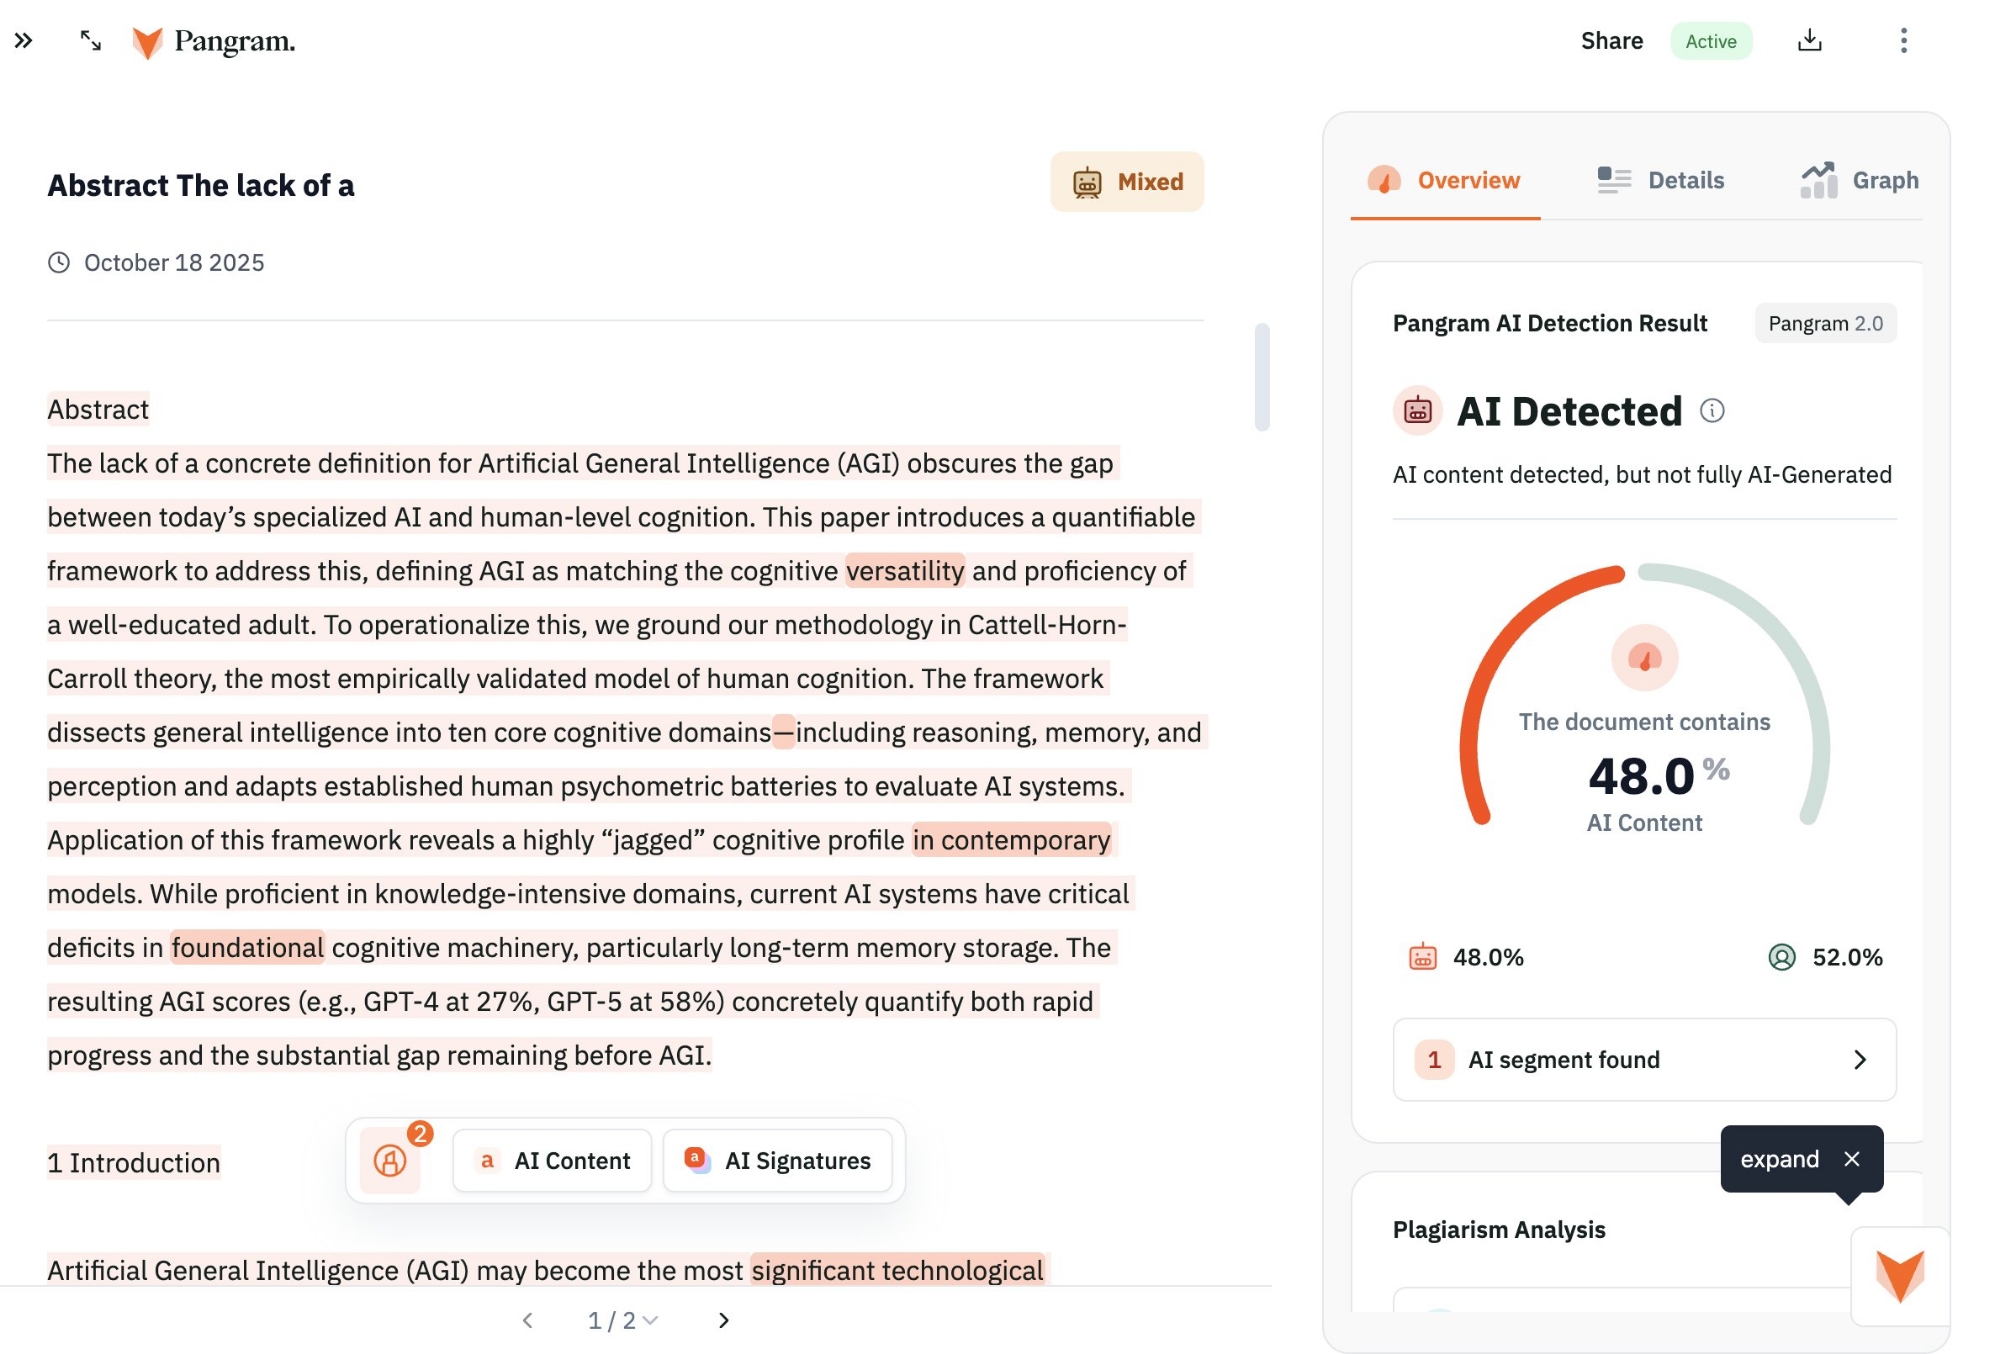Click the highlight icon with badge 2
This screenshot has height=1354, width=2000.
pyautogui.click(x=390, y=1160)
